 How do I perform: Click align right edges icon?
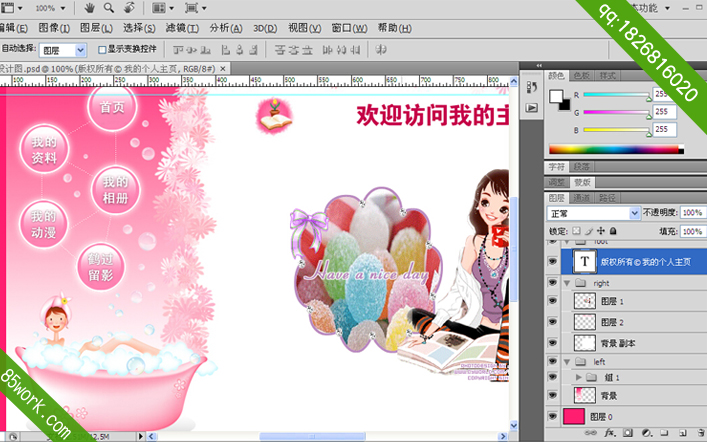click(x=253, y=50)
